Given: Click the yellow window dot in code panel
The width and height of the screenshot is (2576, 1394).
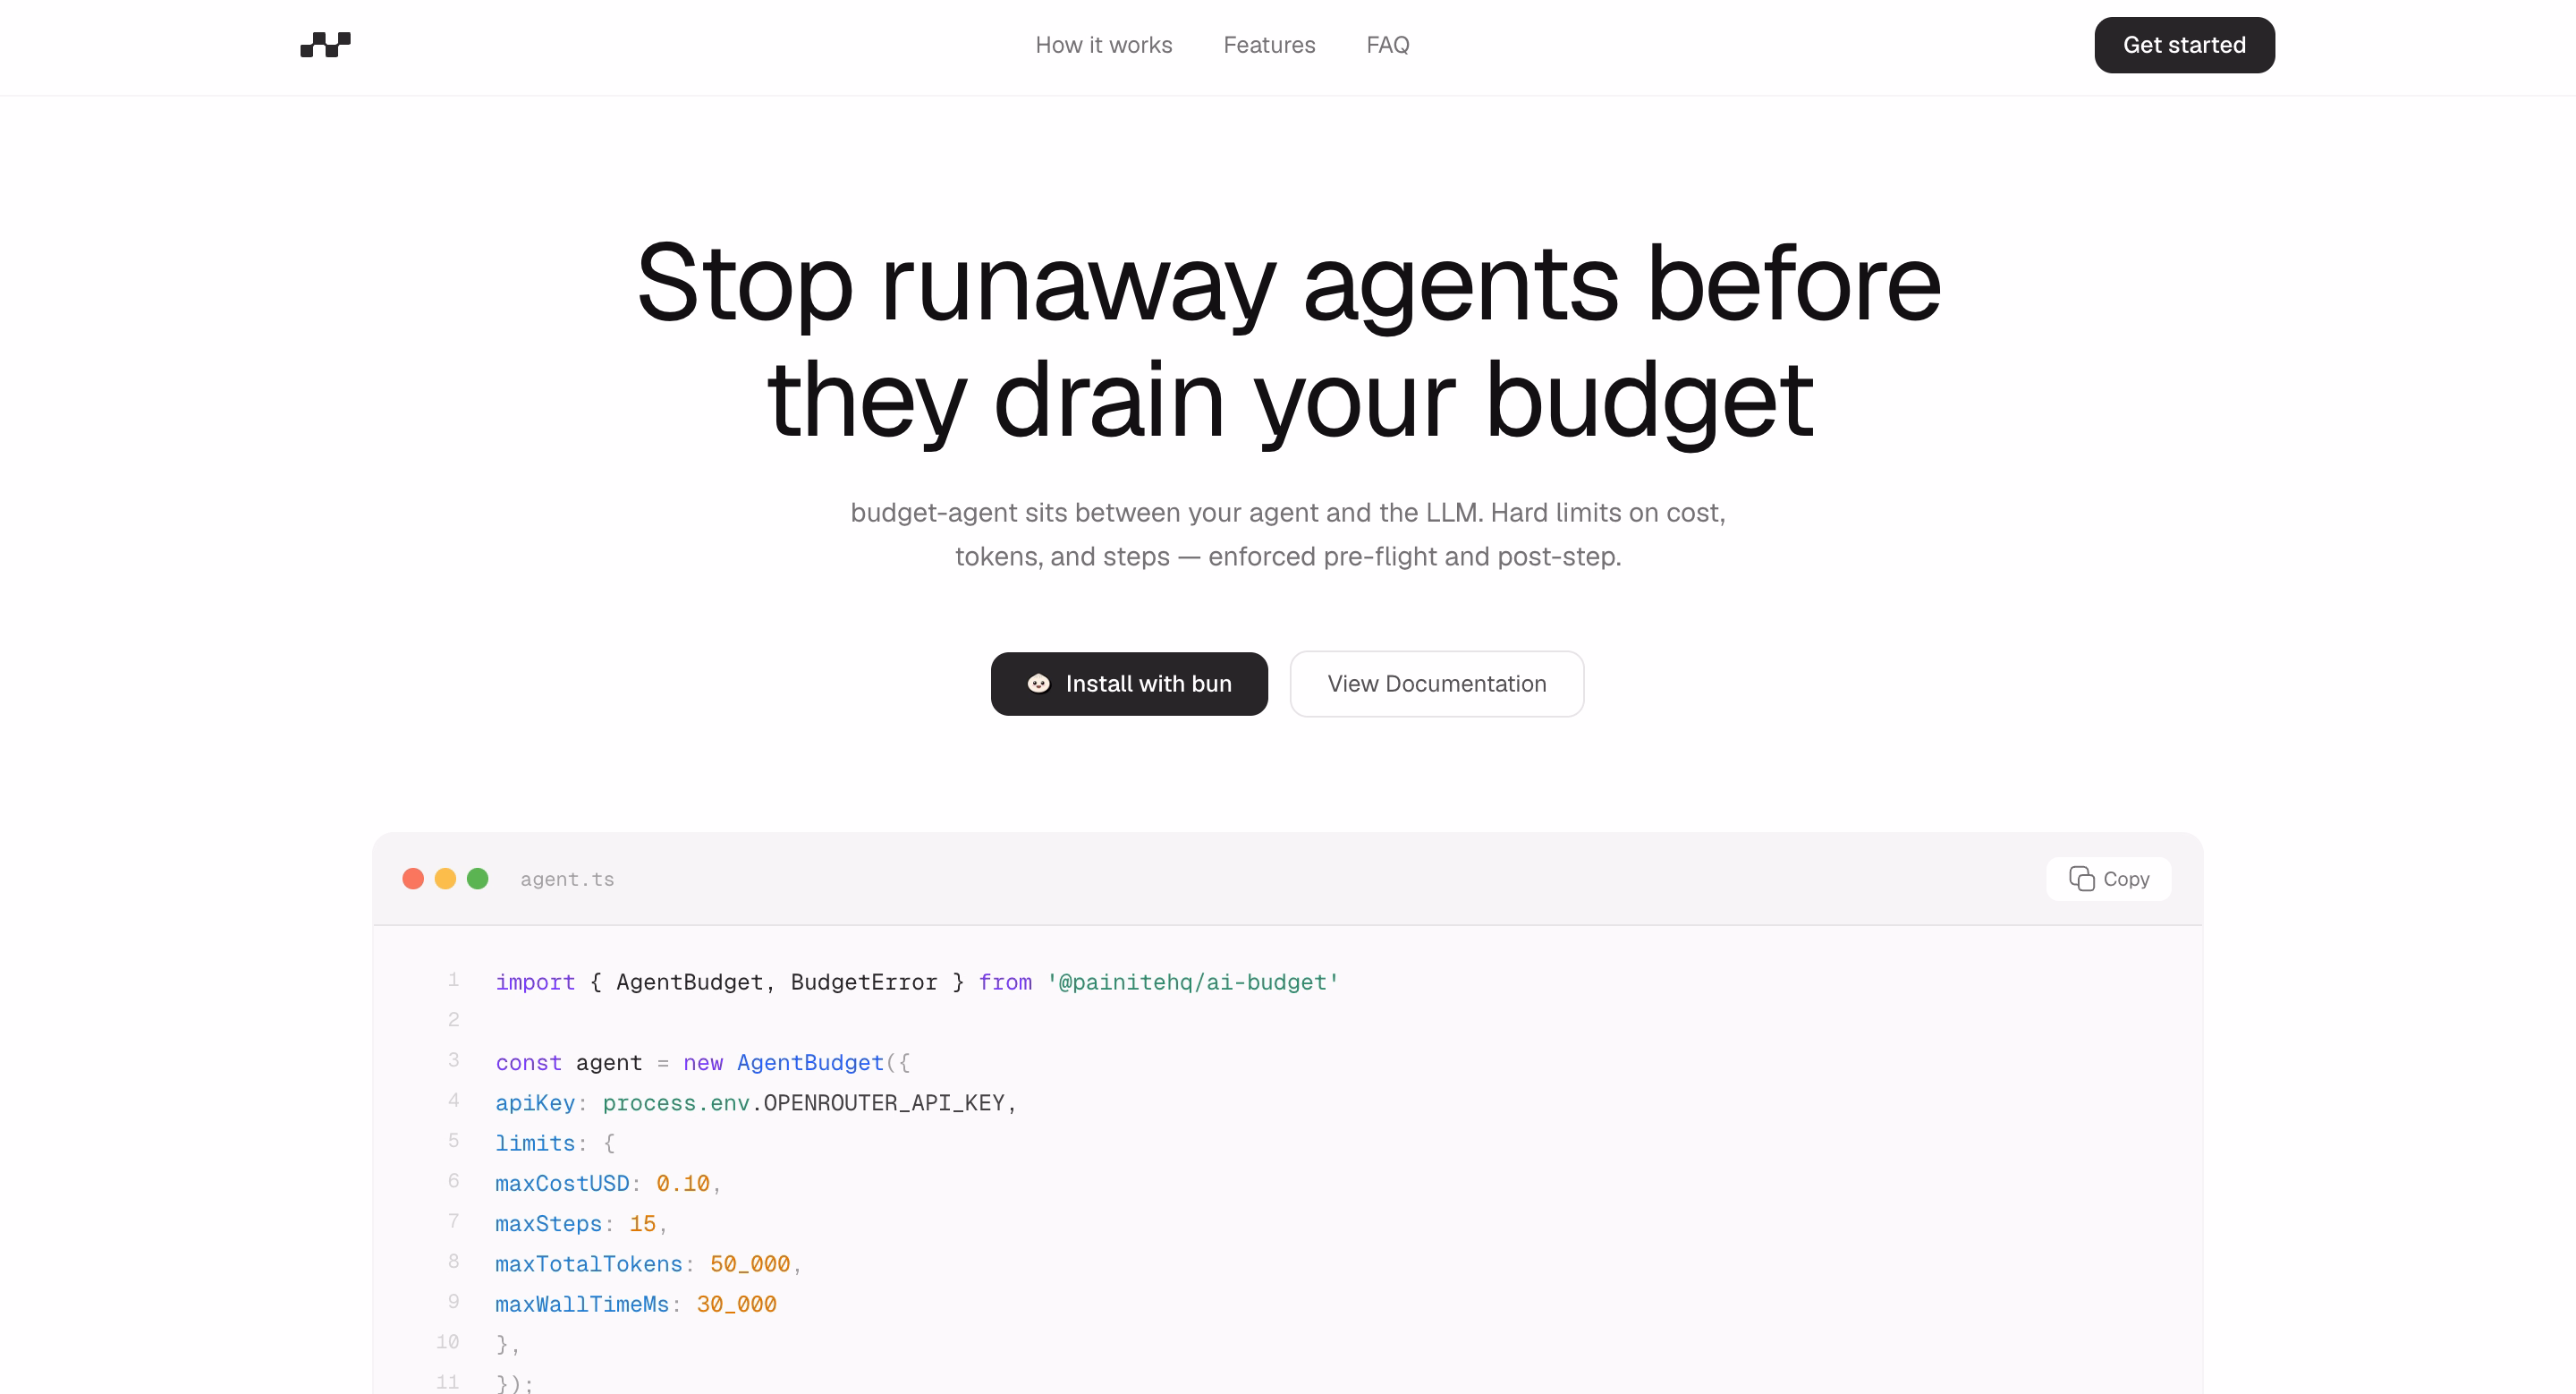Looking at the screenshot, I should [x=445, y=879].
